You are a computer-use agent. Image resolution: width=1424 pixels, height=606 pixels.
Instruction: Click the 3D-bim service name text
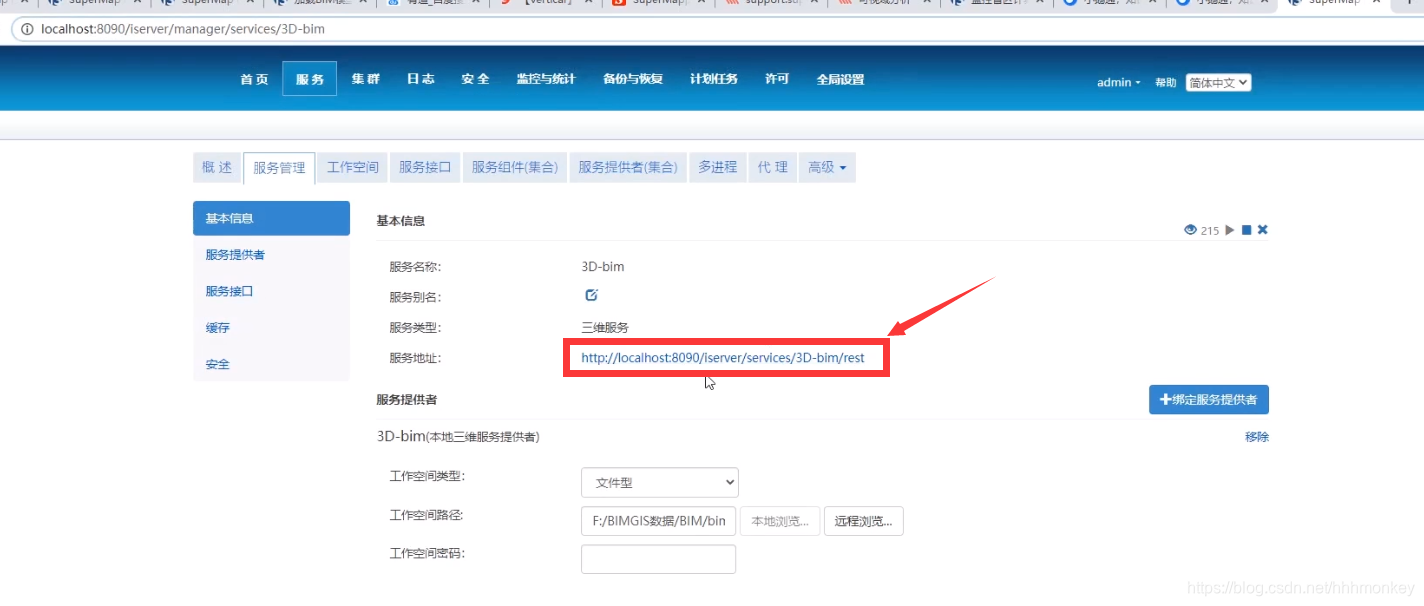coord(603,267)
